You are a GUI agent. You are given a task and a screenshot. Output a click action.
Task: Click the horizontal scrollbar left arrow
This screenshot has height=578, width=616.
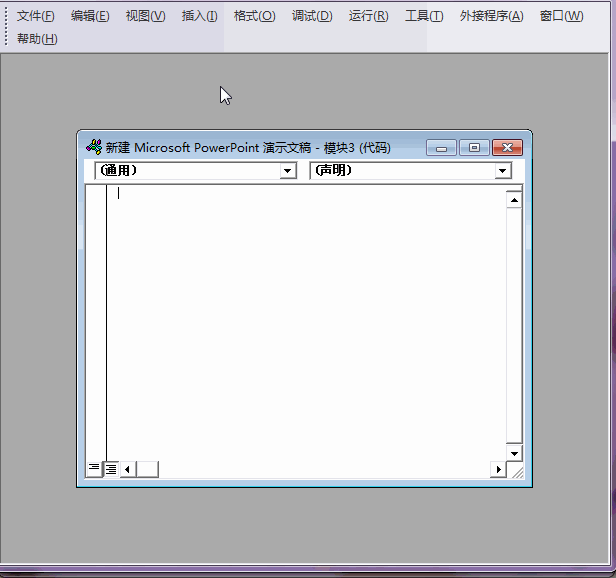(x=127, y=469)
